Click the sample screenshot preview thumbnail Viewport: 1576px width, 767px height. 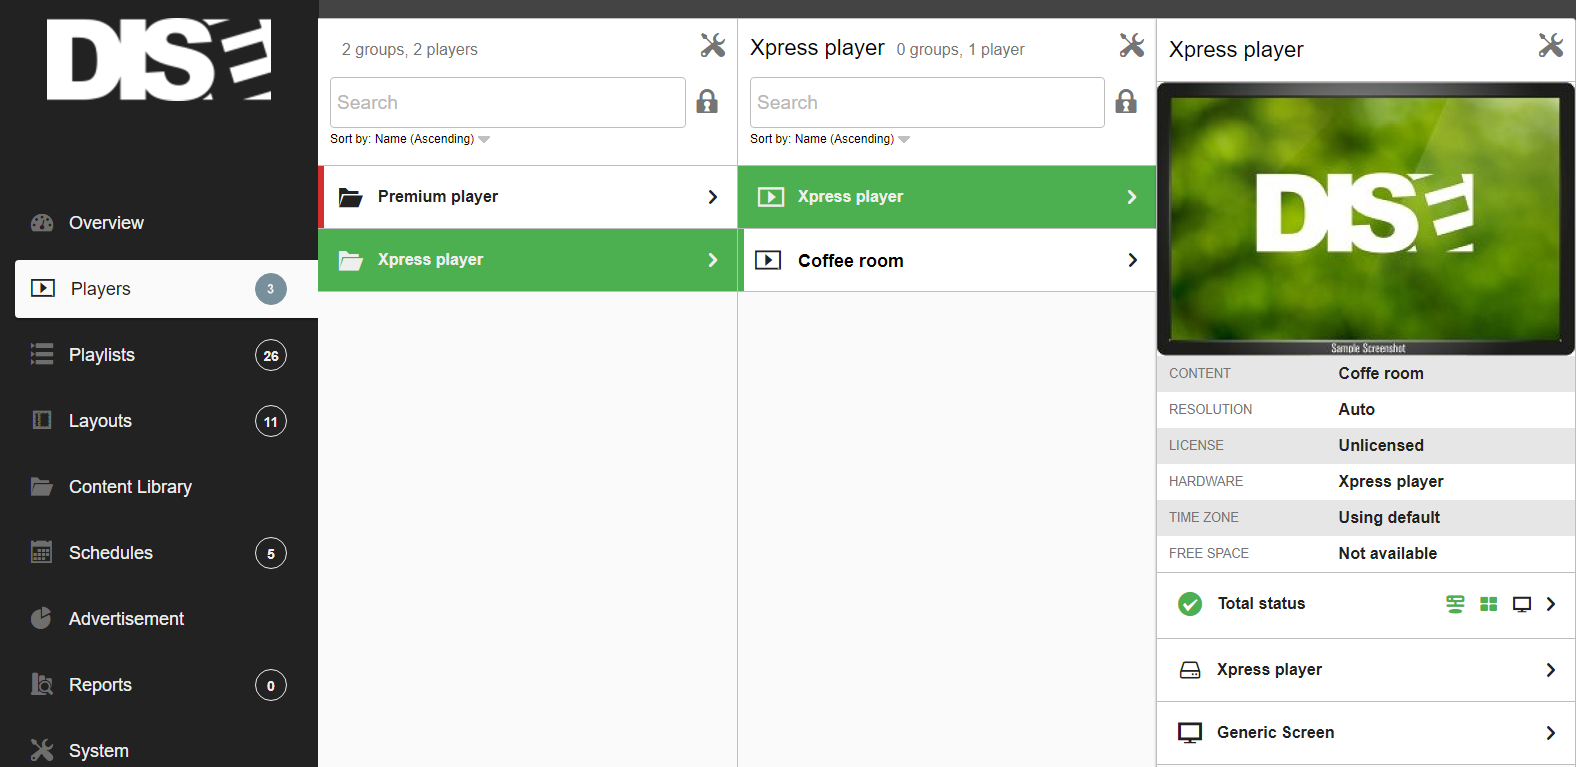pos(1366,219)
